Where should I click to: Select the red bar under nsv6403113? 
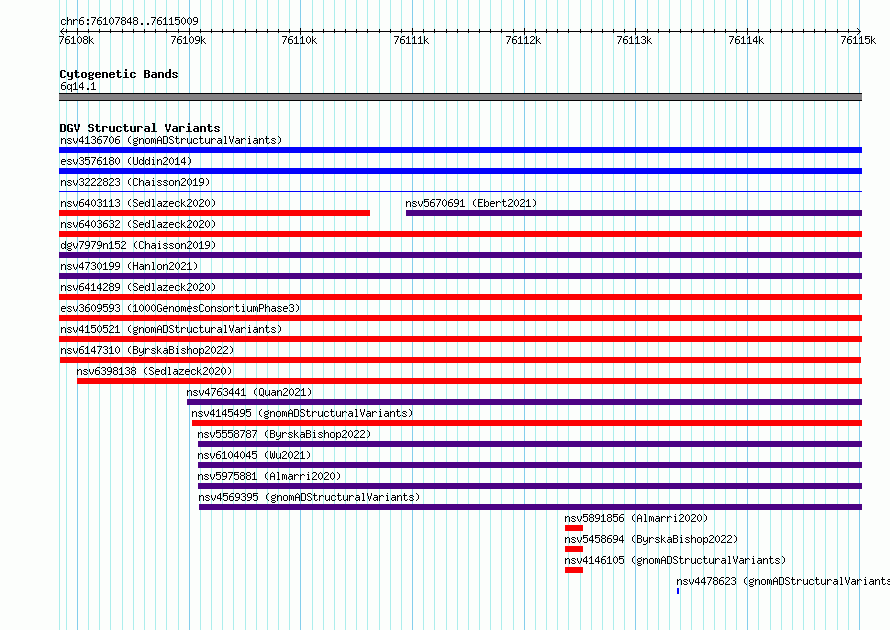[x=215, y=213]
